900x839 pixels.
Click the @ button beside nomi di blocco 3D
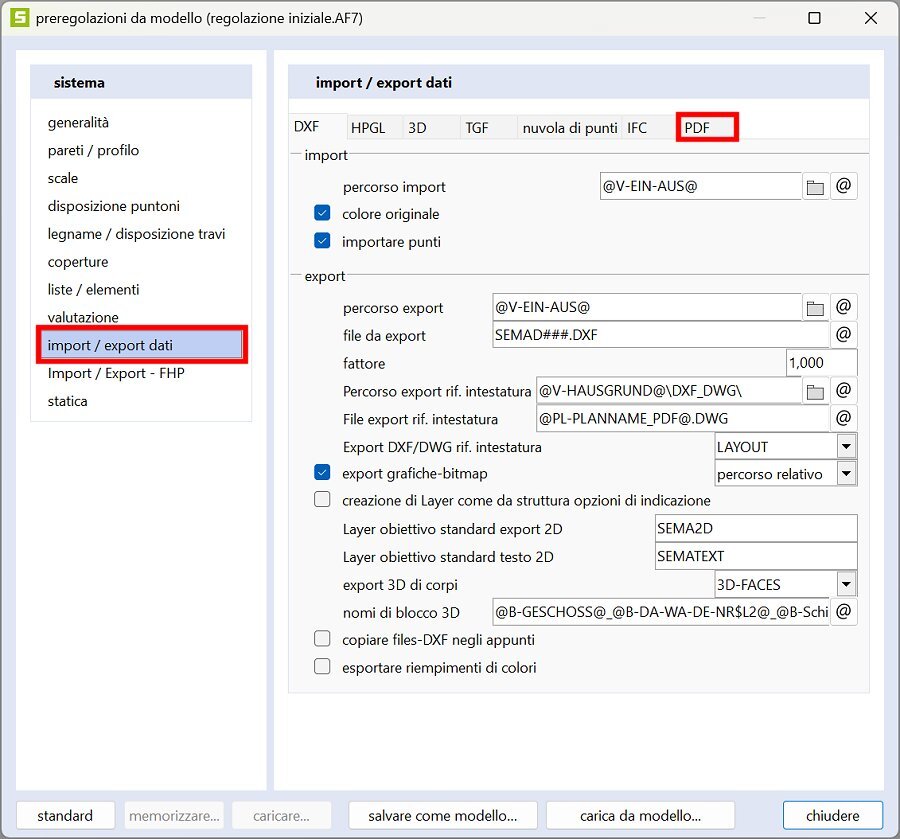pyautogui.click(x=844, y=611)
